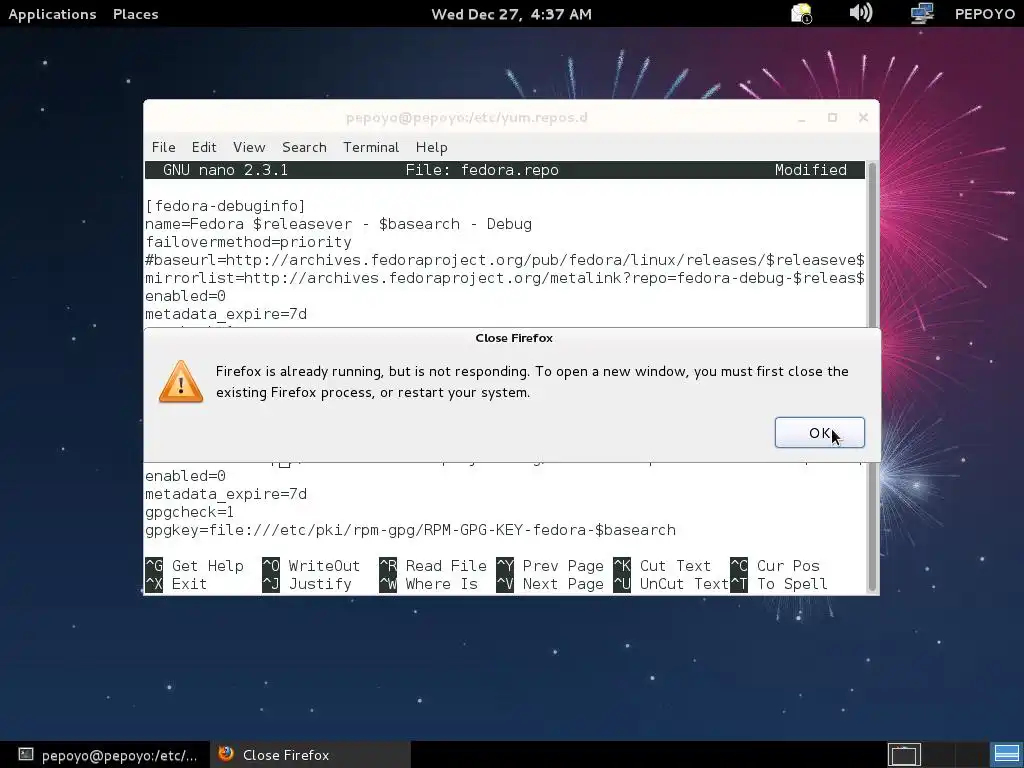Click the Close Firefox dialog title
The width and height of the screenshot is (1024, 768).
click(514, 338)
